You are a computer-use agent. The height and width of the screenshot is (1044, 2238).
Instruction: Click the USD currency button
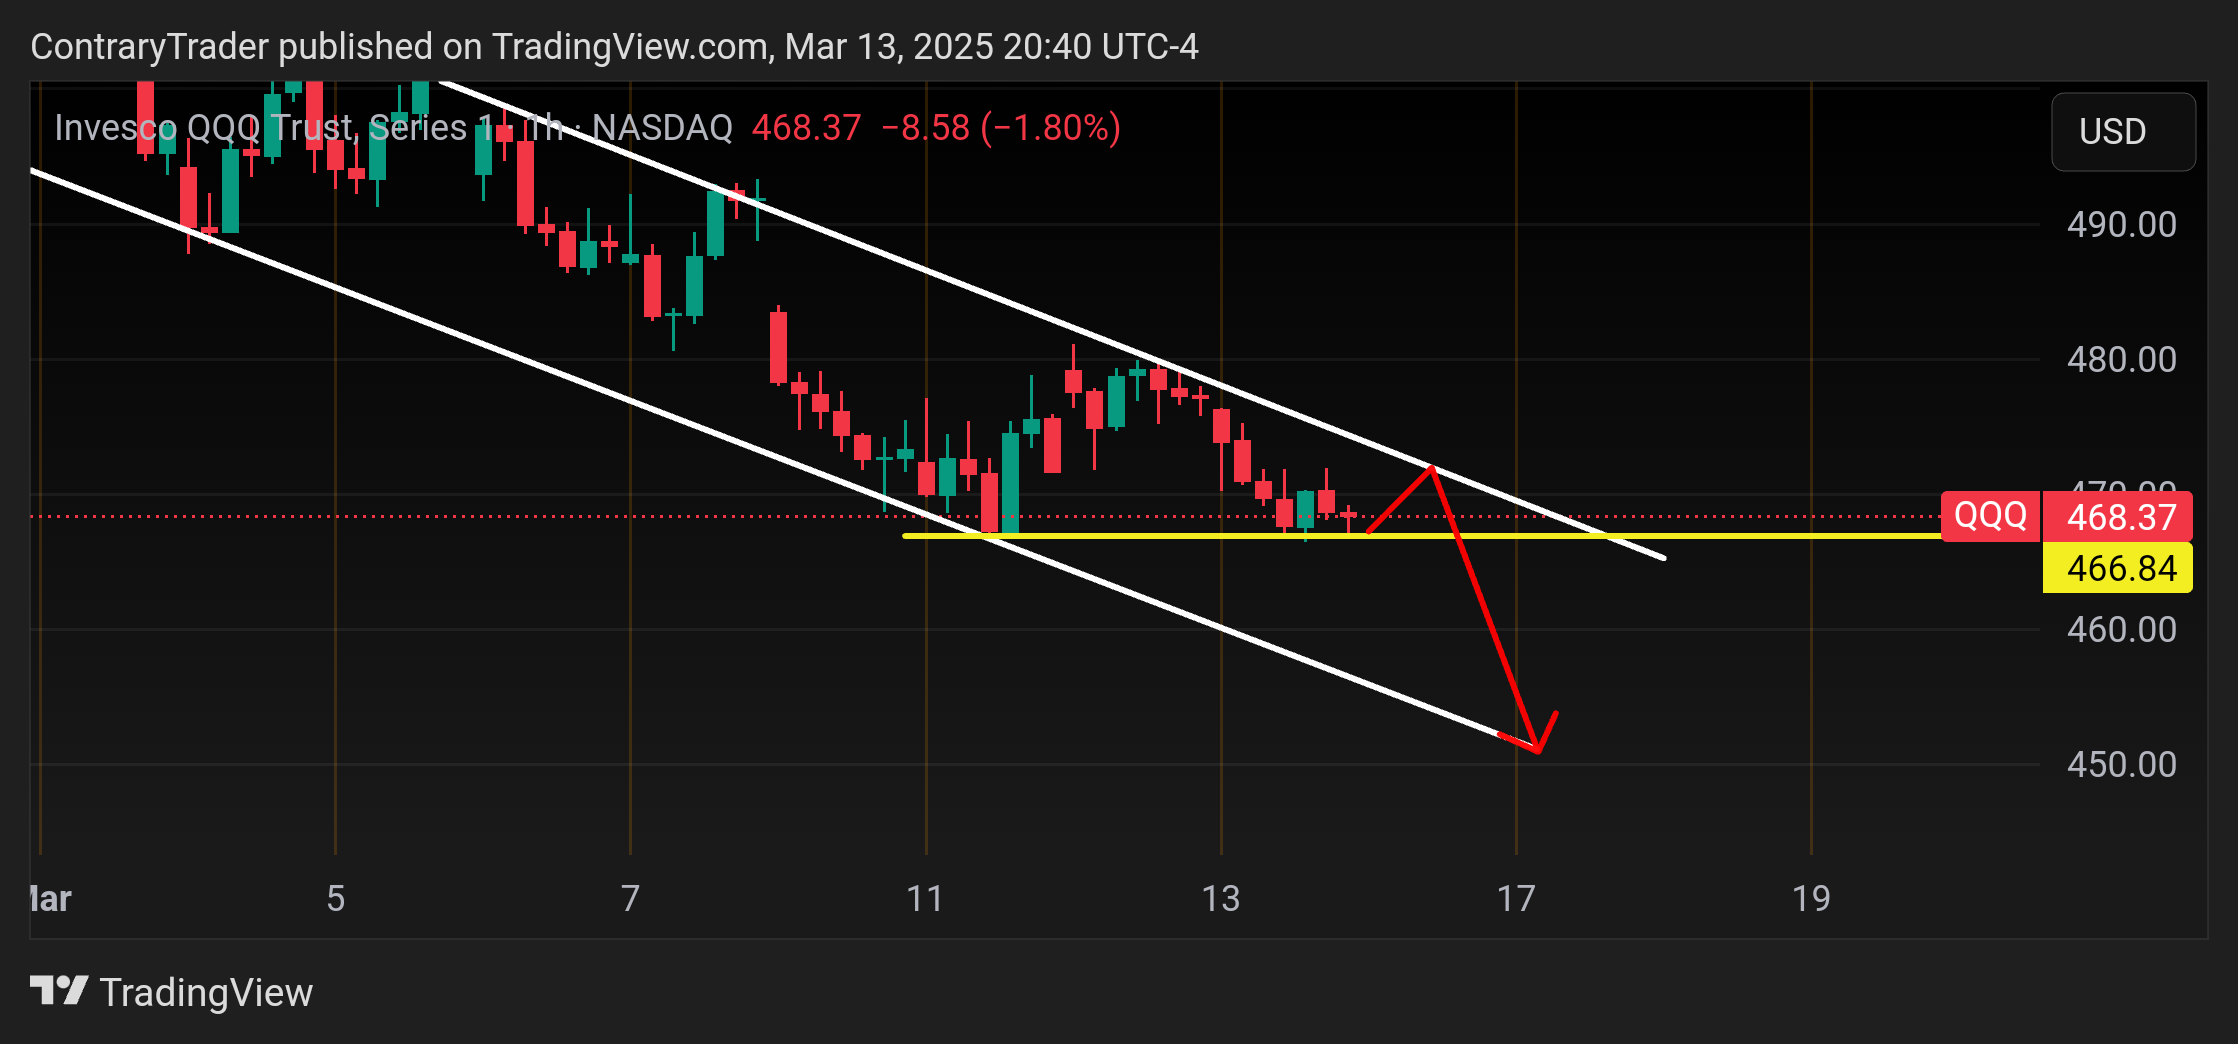tap(2123, 132)
